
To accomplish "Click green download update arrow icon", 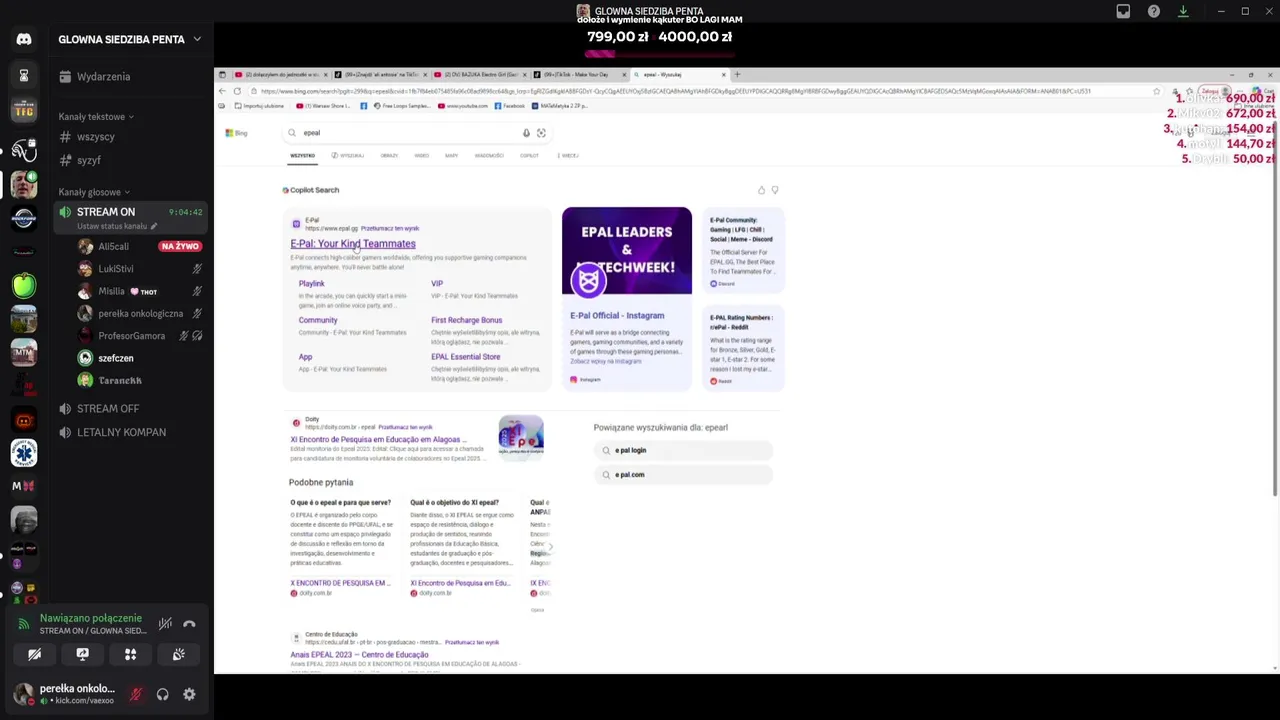I will (1183, 11).
